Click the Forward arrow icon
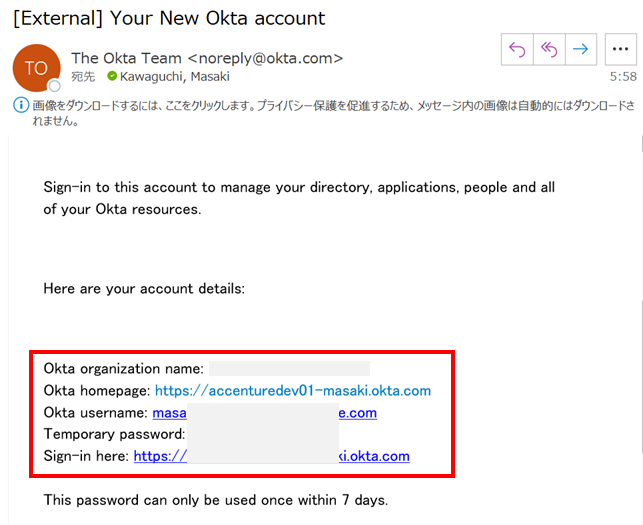Screen dimensions: 643x525 (x=580, y=50)
